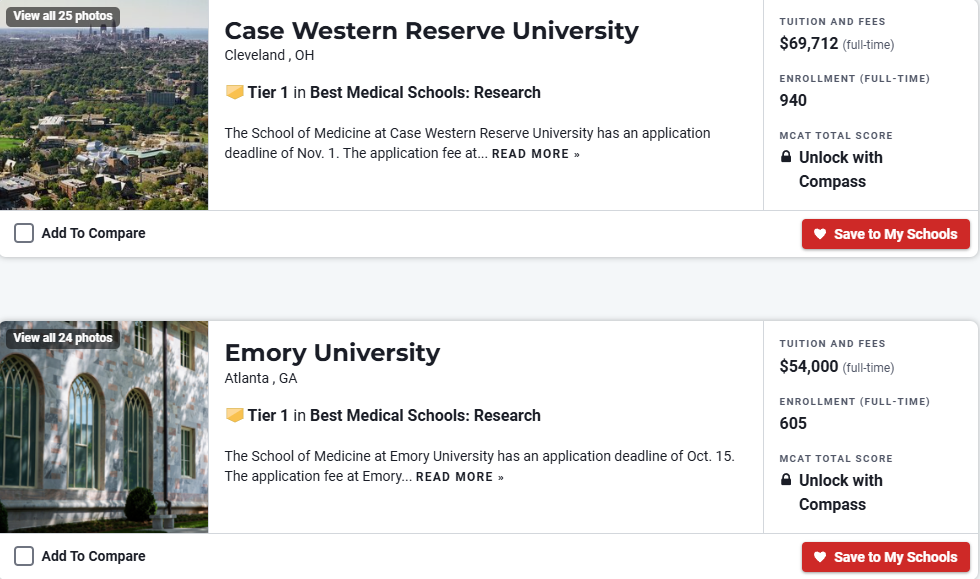Click the lock icon under Emory MCAT score

[786, 480]
